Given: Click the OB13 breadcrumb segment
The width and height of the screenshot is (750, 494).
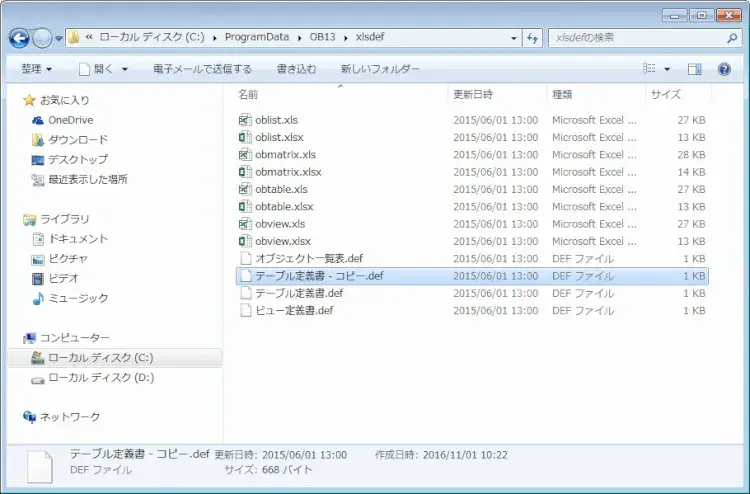Looking at the screenshot, I should click(322, 37).
